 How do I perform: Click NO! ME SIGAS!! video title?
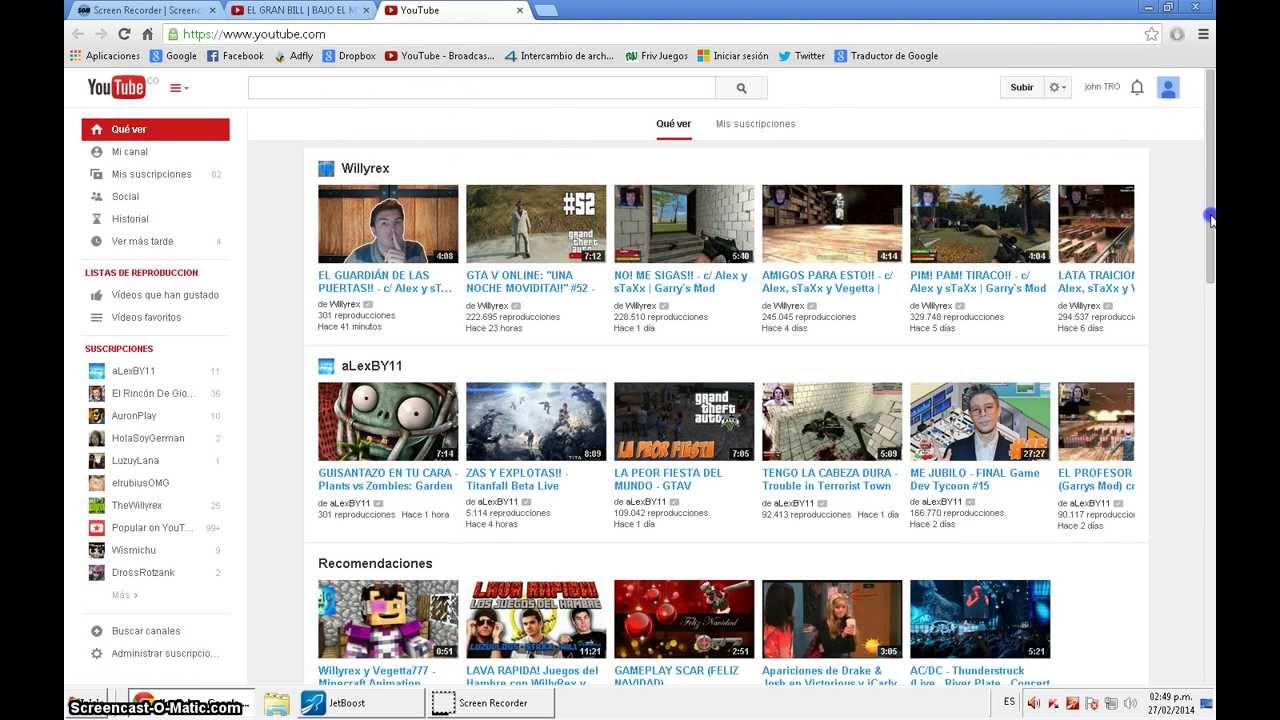(x=680, y=282)
